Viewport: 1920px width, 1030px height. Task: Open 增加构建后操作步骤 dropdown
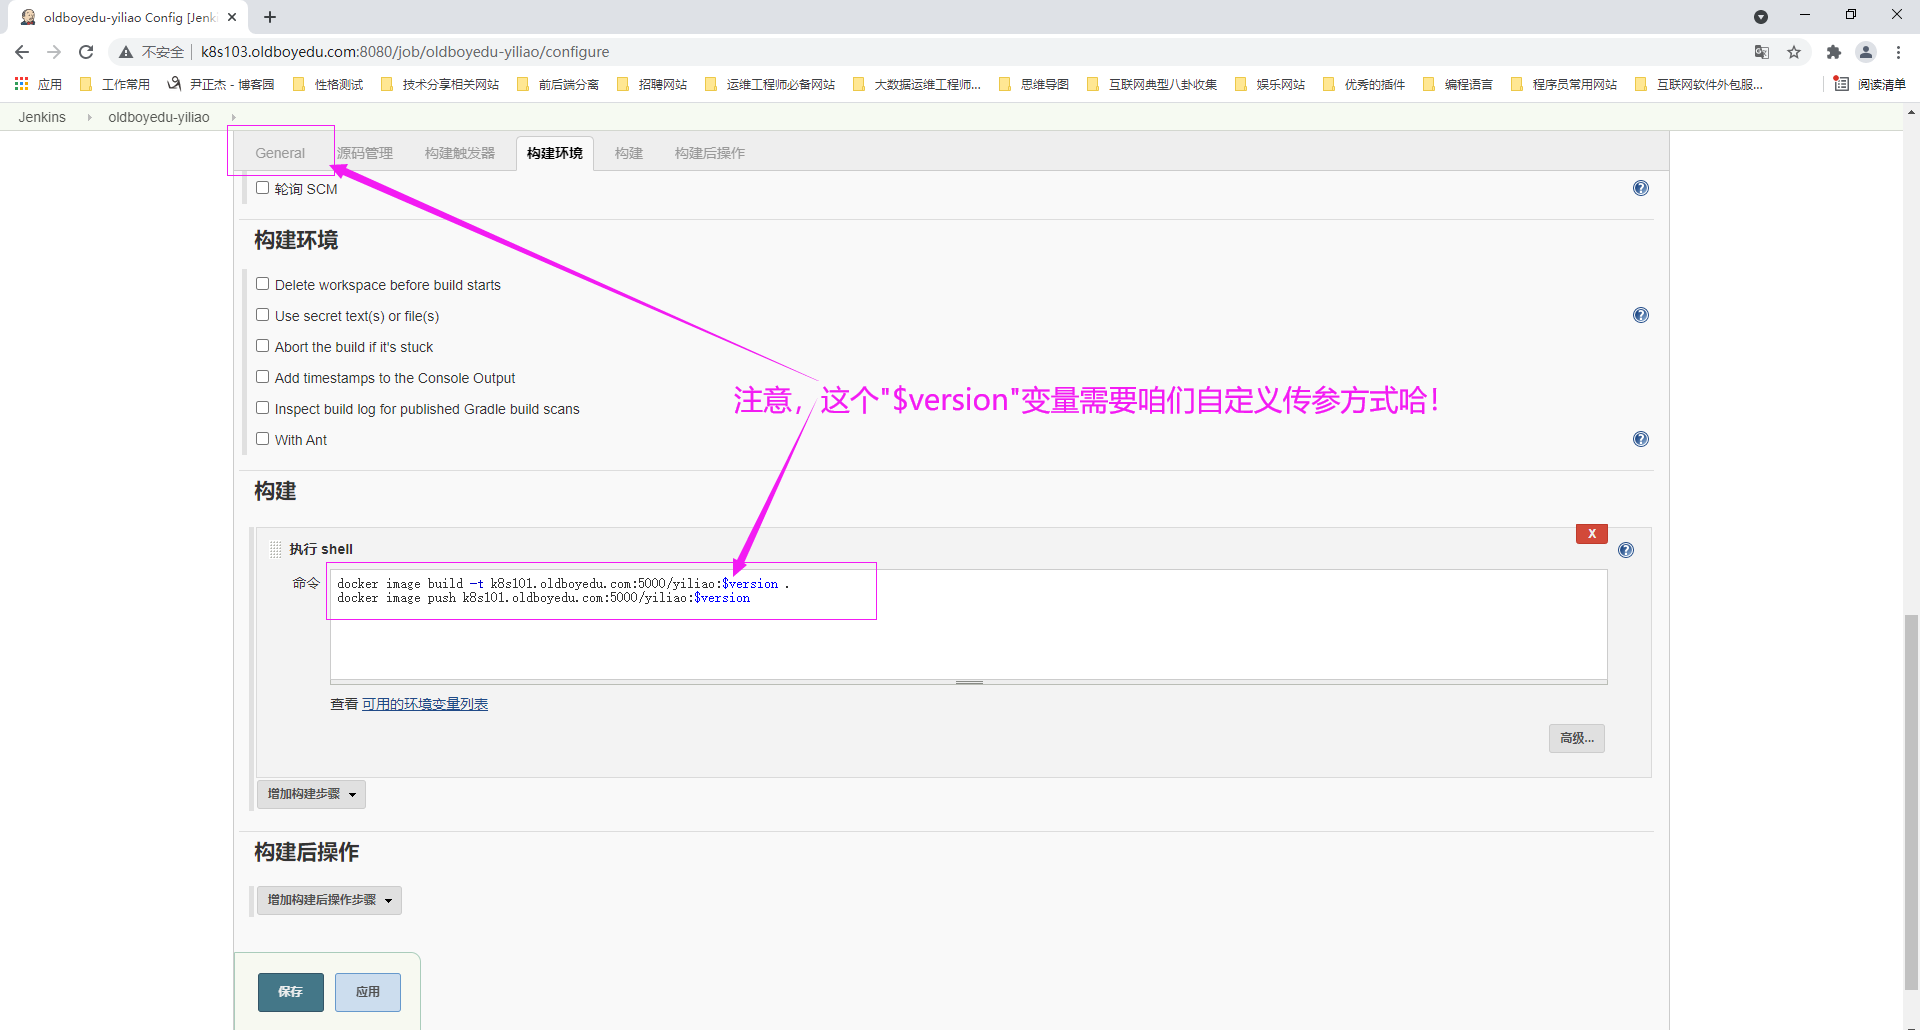[329, 900]
